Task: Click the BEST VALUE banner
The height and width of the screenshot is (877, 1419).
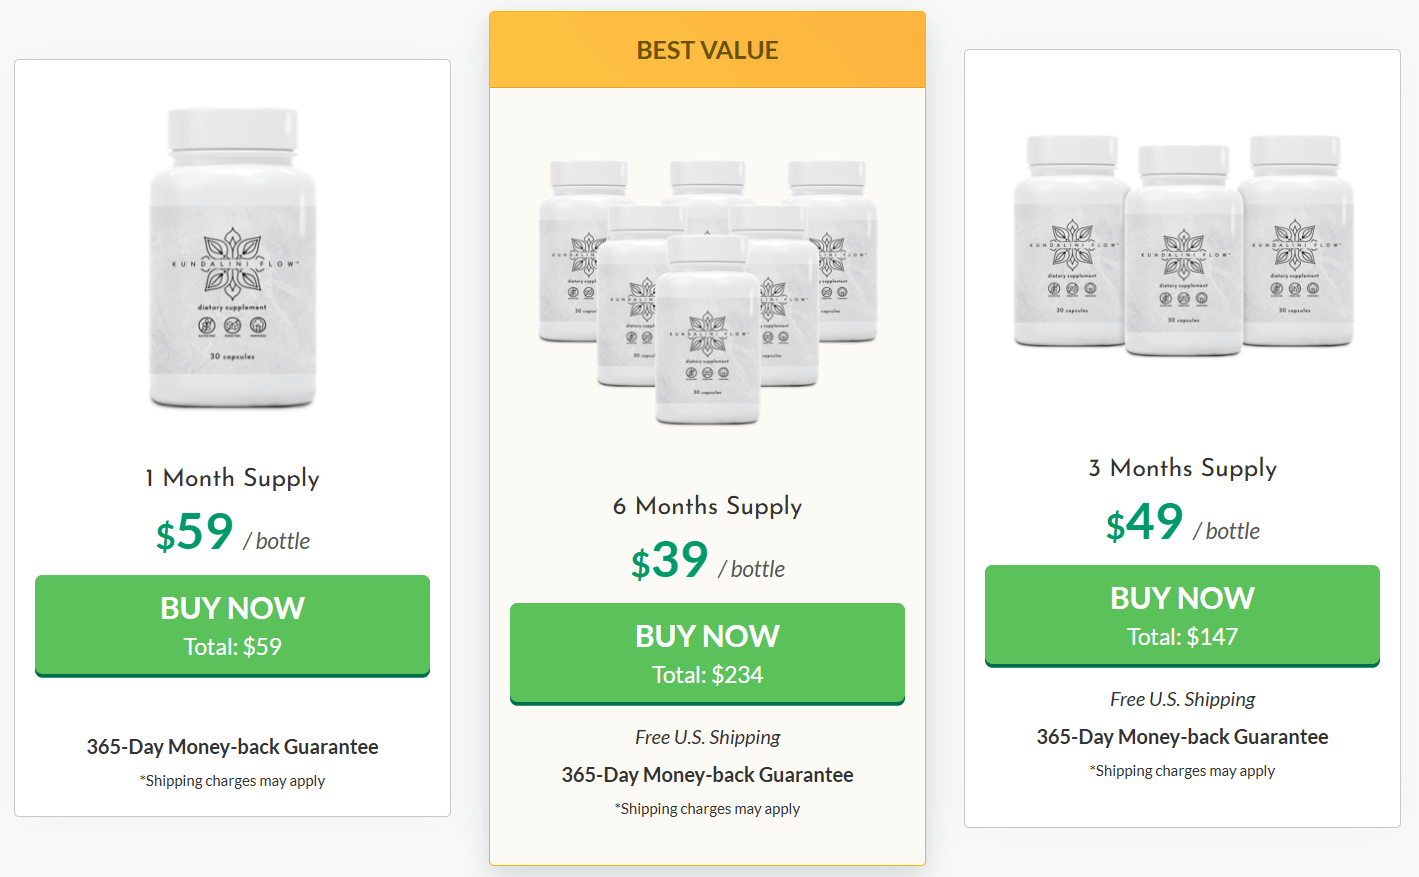Action: 707,50
